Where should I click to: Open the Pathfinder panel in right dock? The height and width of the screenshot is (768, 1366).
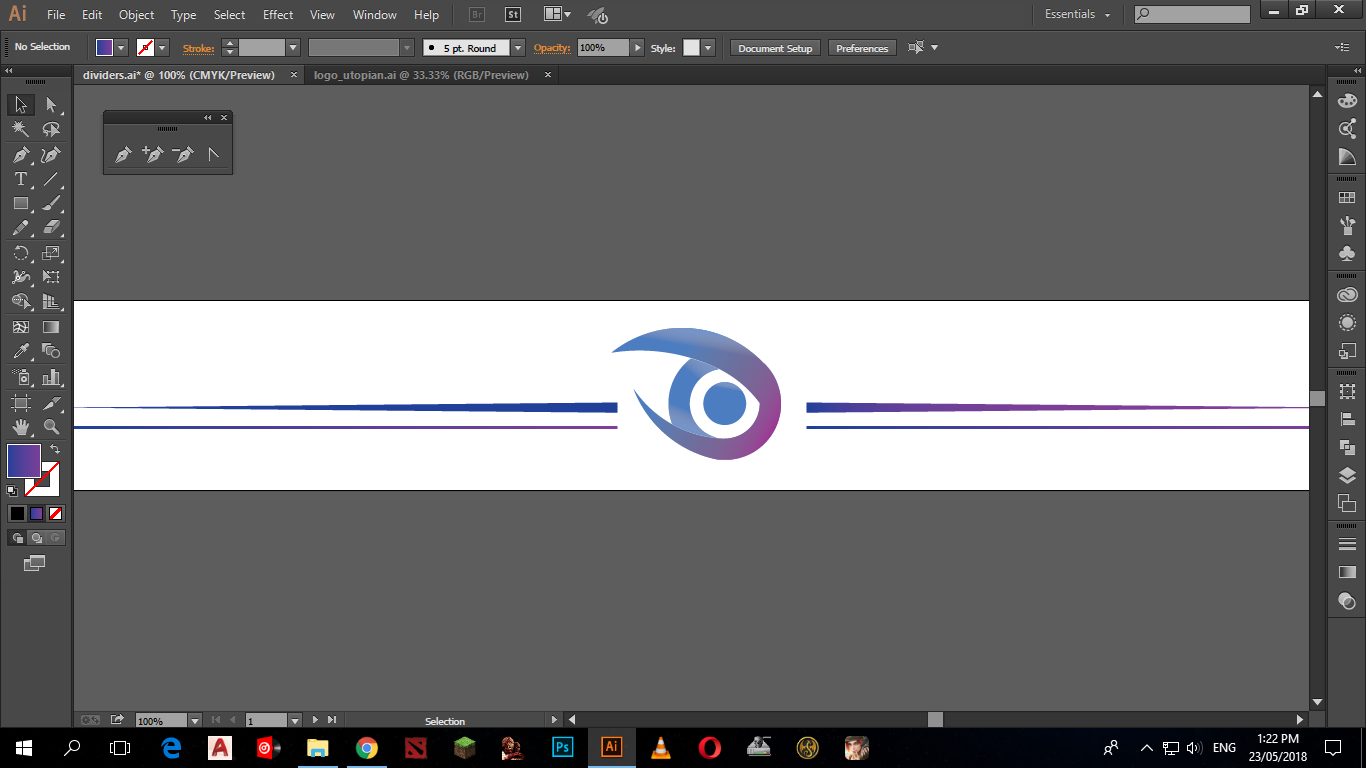tap(1347, 448)
